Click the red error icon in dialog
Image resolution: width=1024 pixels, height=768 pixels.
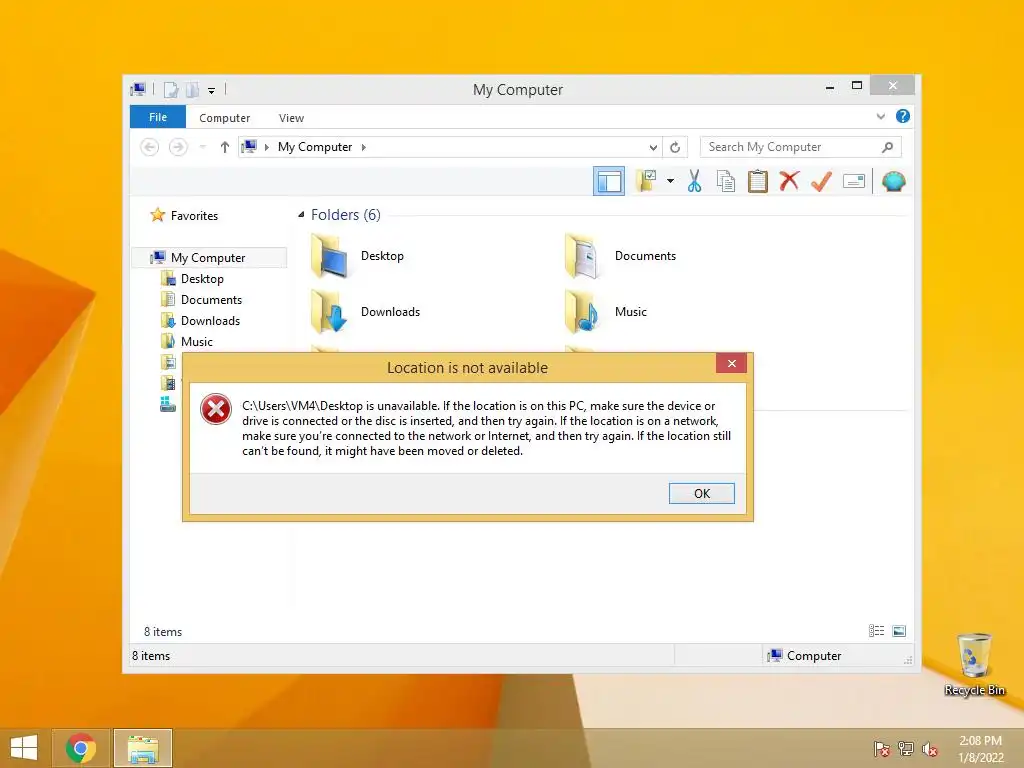[216, 409]
